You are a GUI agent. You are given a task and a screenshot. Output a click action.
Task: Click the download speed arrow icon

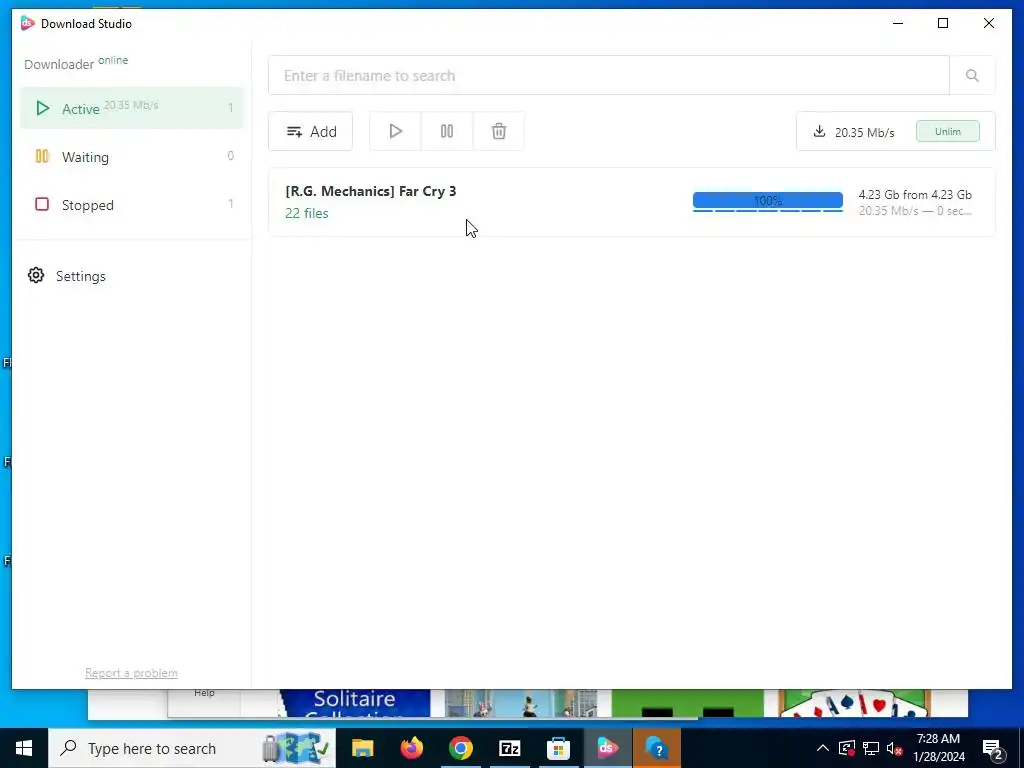(x=819, y=131)
